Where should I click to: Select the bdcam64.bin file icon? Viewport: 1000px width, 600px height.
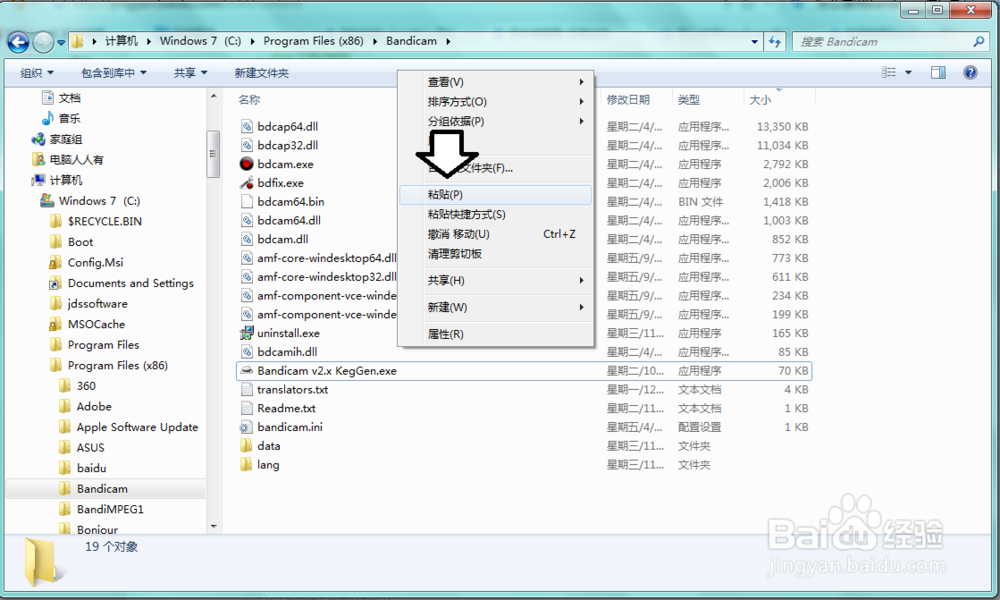[247, 201]
